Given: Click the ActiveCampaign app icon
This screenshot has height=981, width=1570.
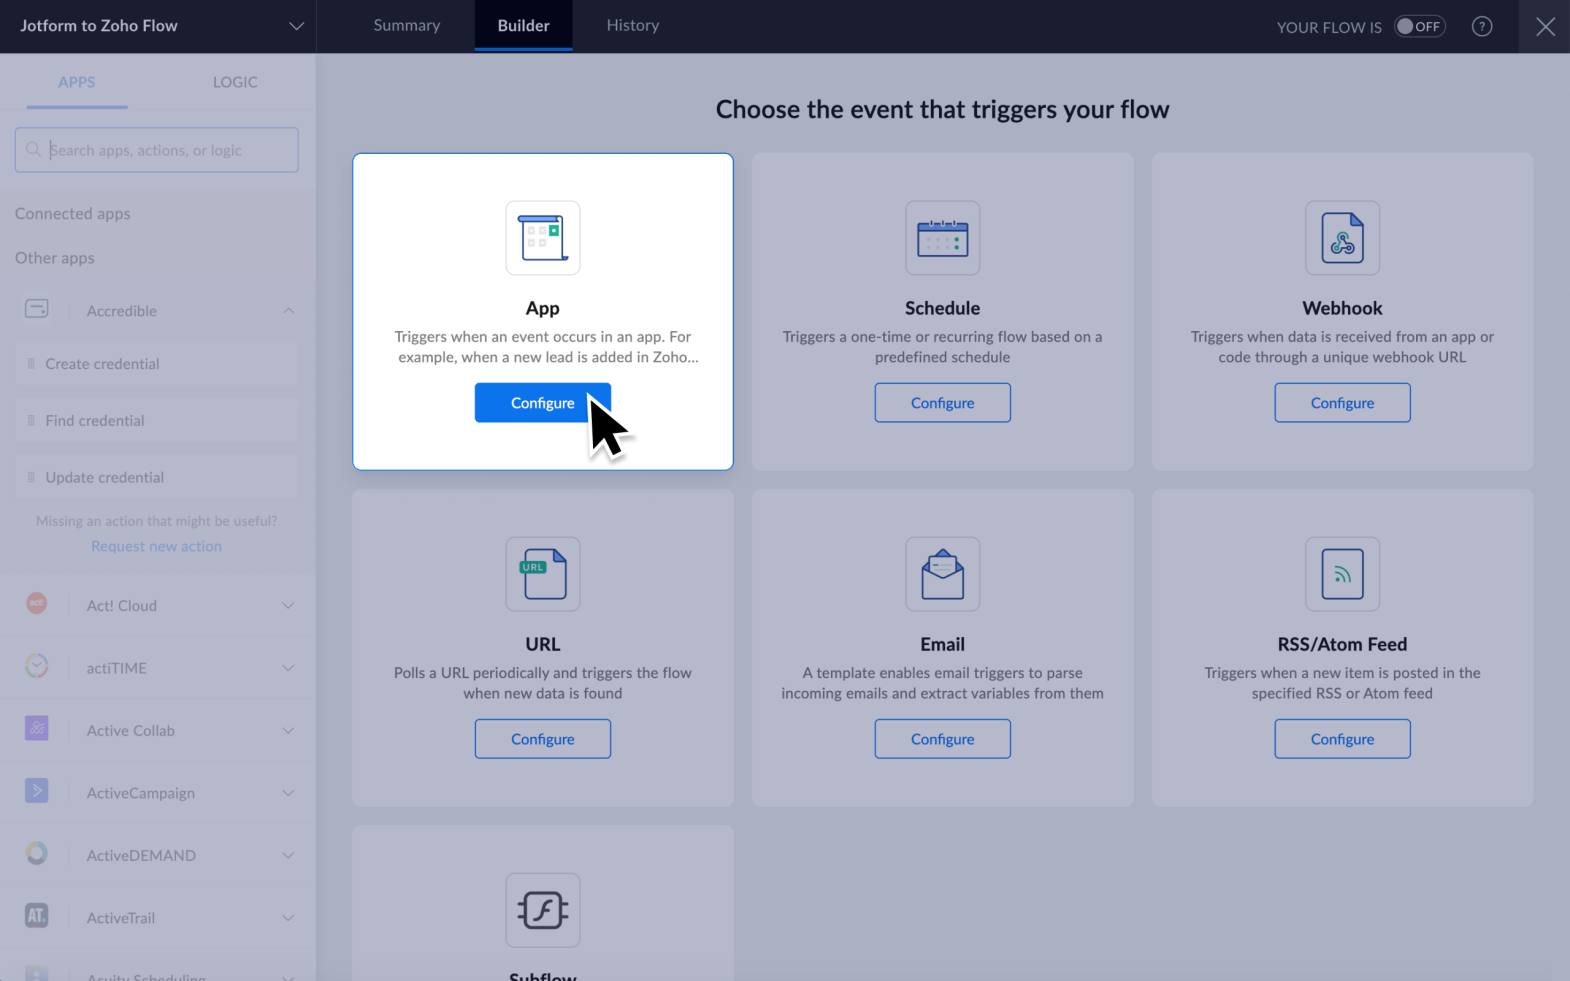Looking at the screenshot, I should tap(37, 791).
